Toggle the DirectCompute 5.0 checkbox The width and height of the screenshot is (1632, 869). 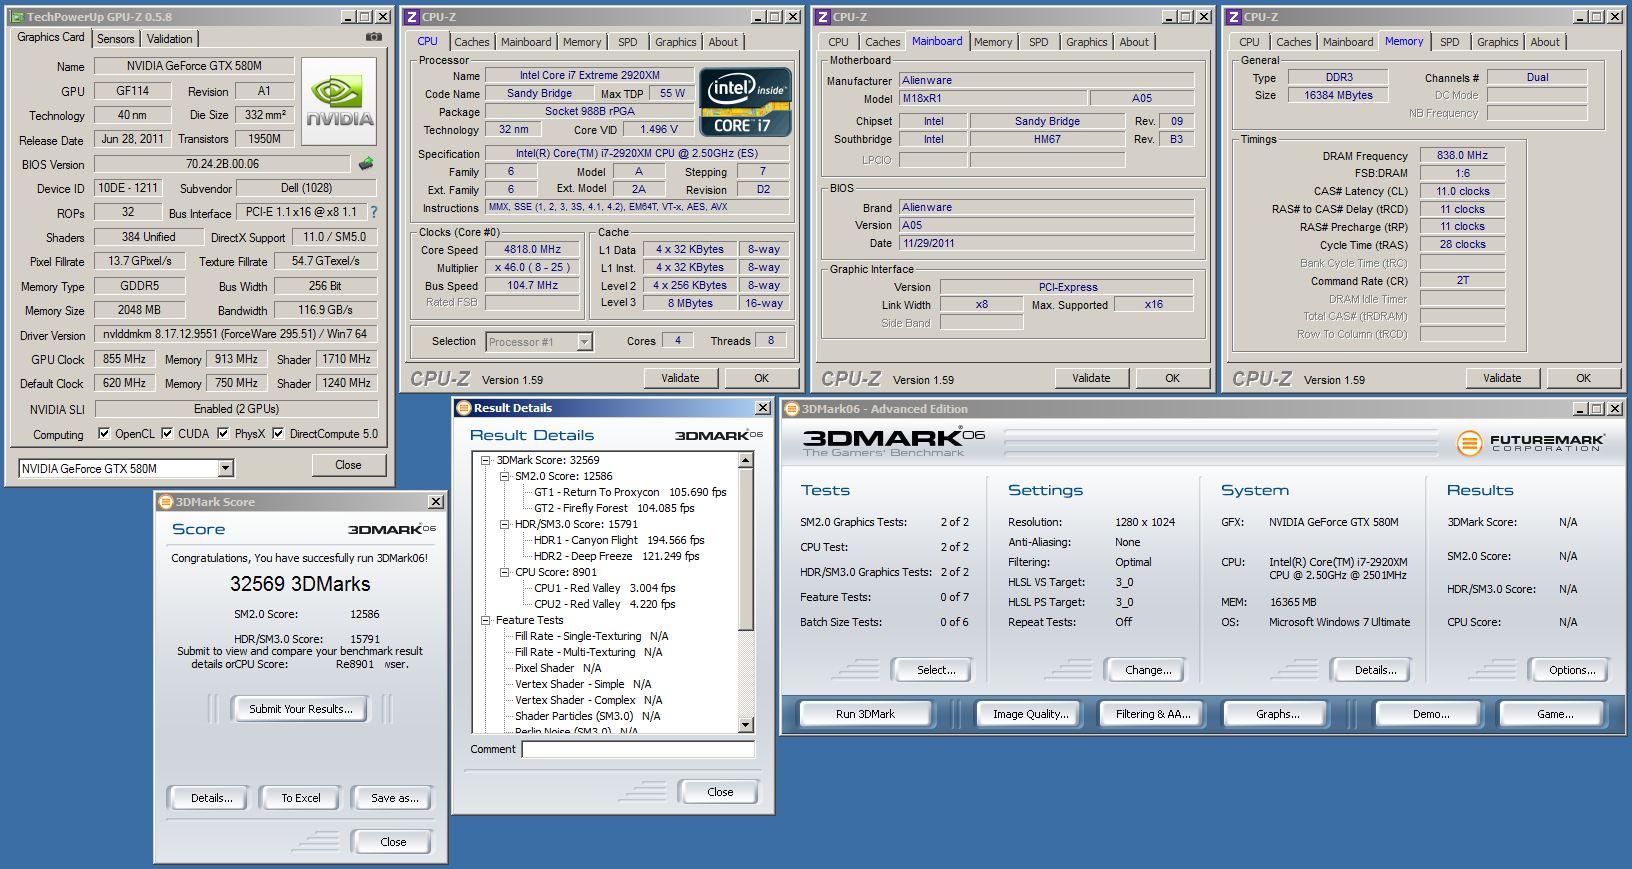point(279,433)
